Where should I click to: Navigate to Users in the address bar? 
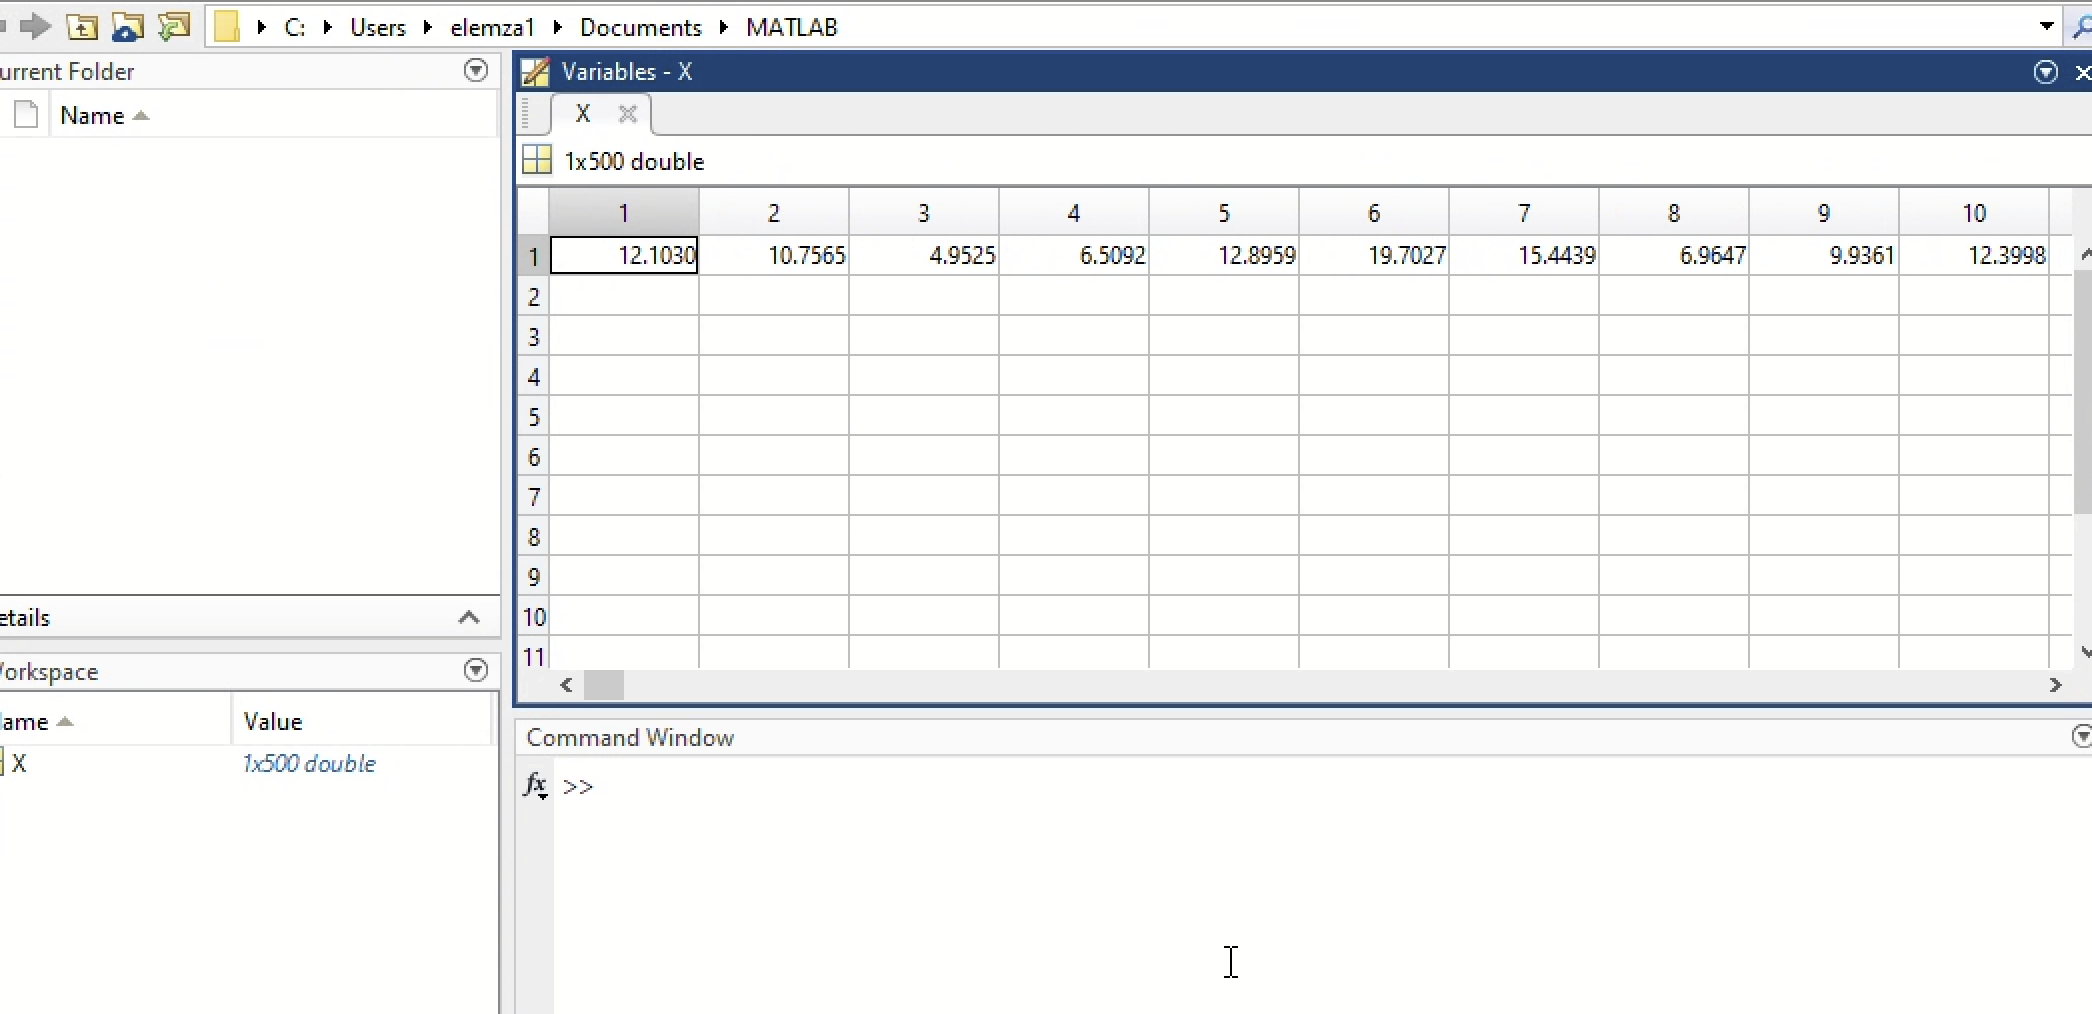(378, 27)
